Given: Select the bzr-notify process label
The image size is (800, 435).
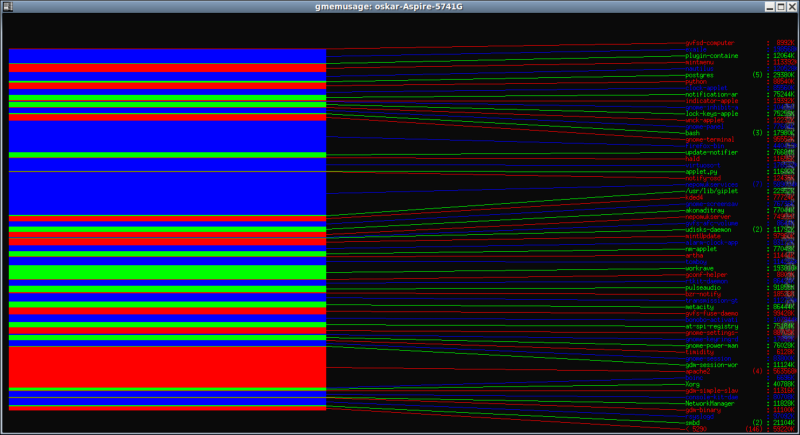Looking at the screenshot, I should pyautogui.click(x=703, y=294).
